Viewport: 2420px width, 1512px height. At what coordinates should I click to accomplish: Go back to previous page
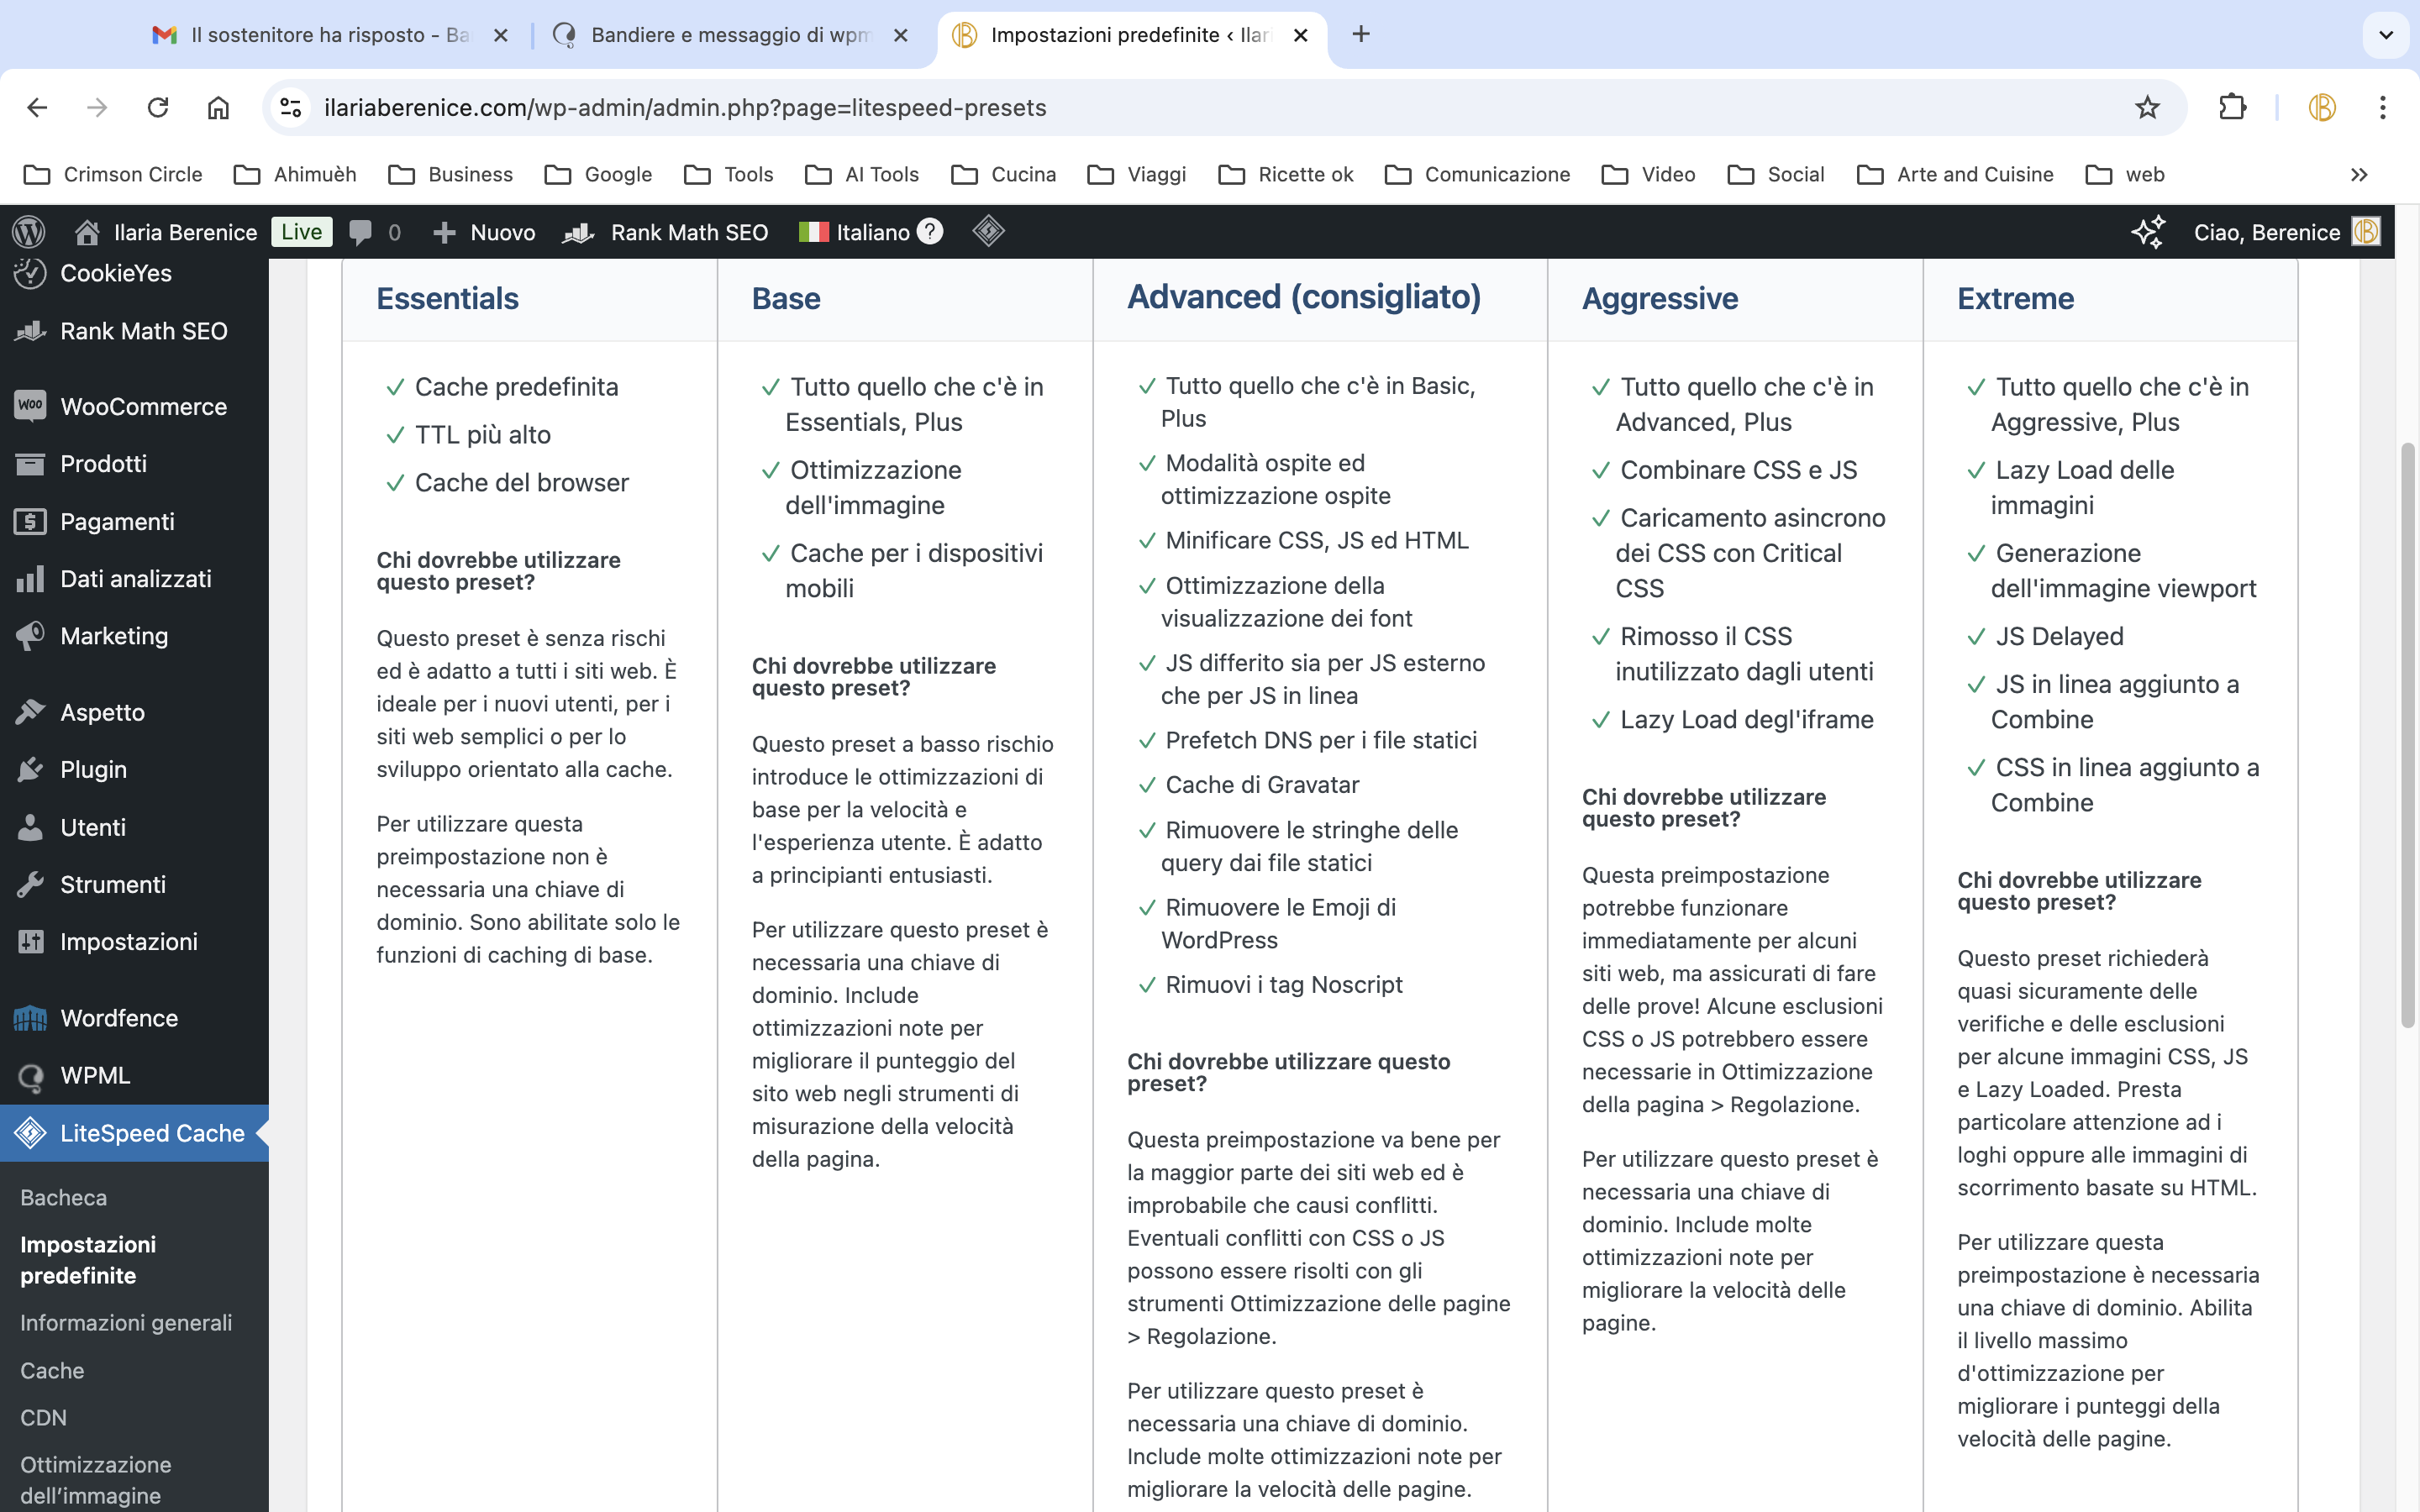tap(37, 107)
